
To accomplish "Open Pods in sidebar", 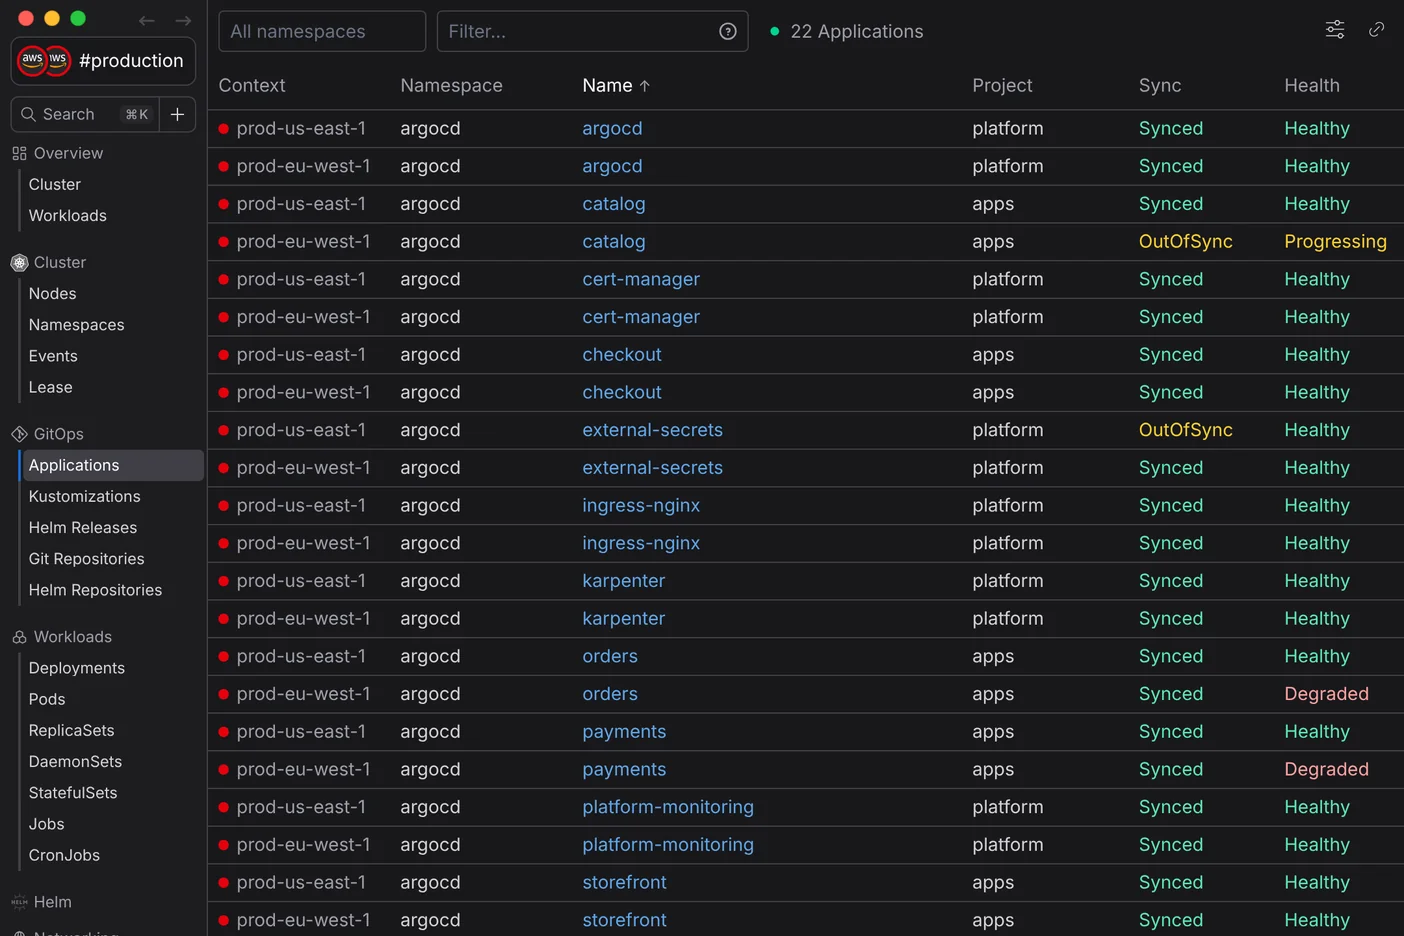I will 47,699.
